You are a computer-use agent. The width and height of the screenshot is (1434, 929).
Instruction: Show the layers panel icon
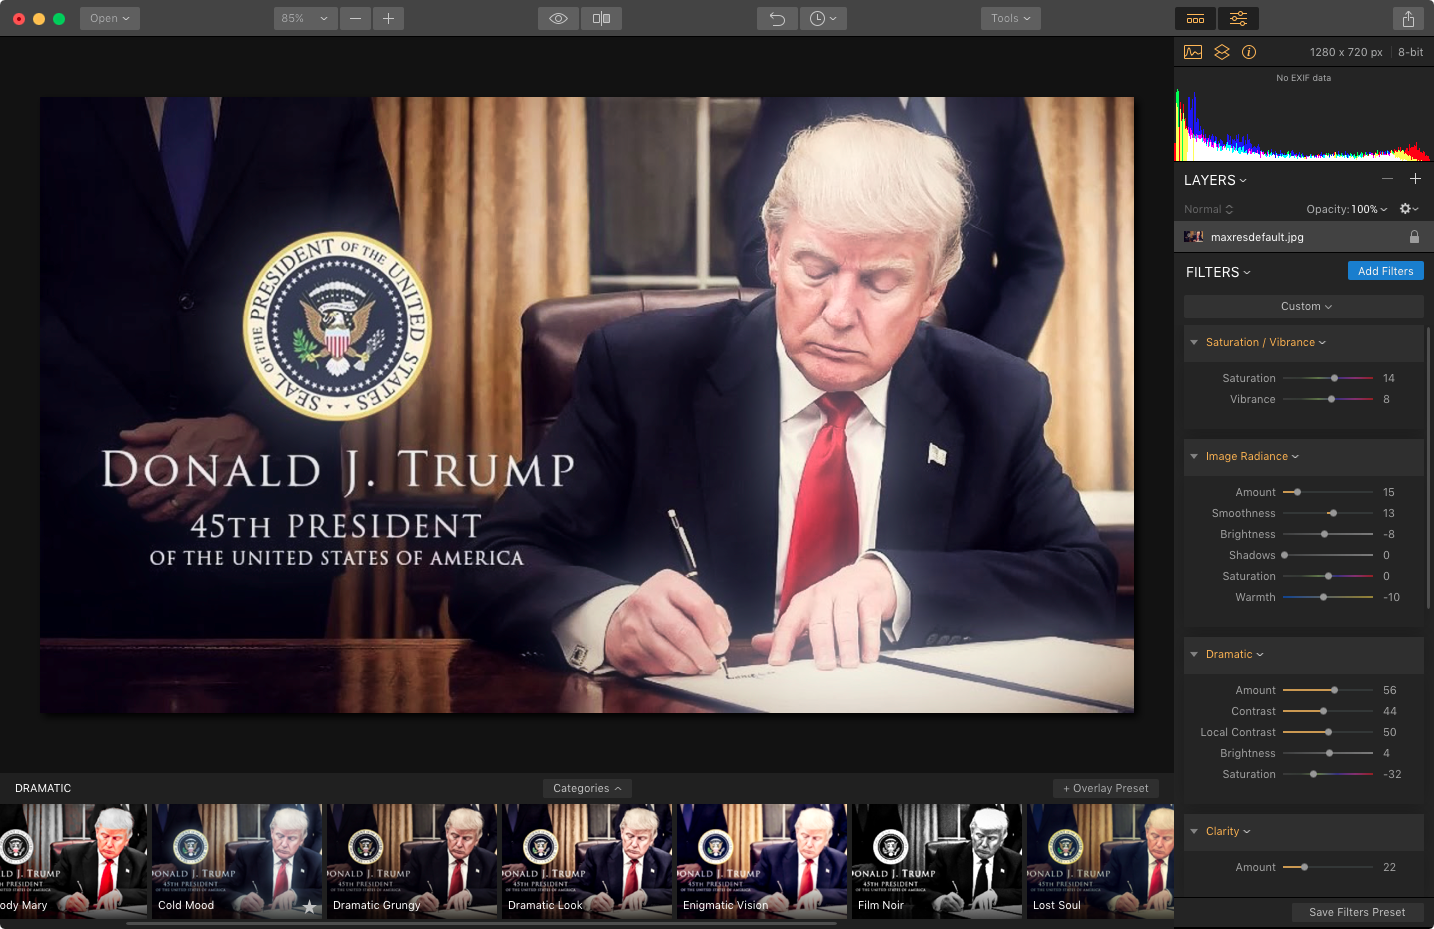[1221, 52]
